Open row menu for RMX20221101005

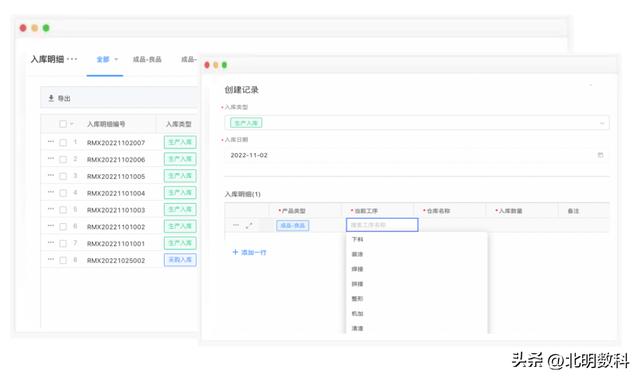[x=51, y=175]
